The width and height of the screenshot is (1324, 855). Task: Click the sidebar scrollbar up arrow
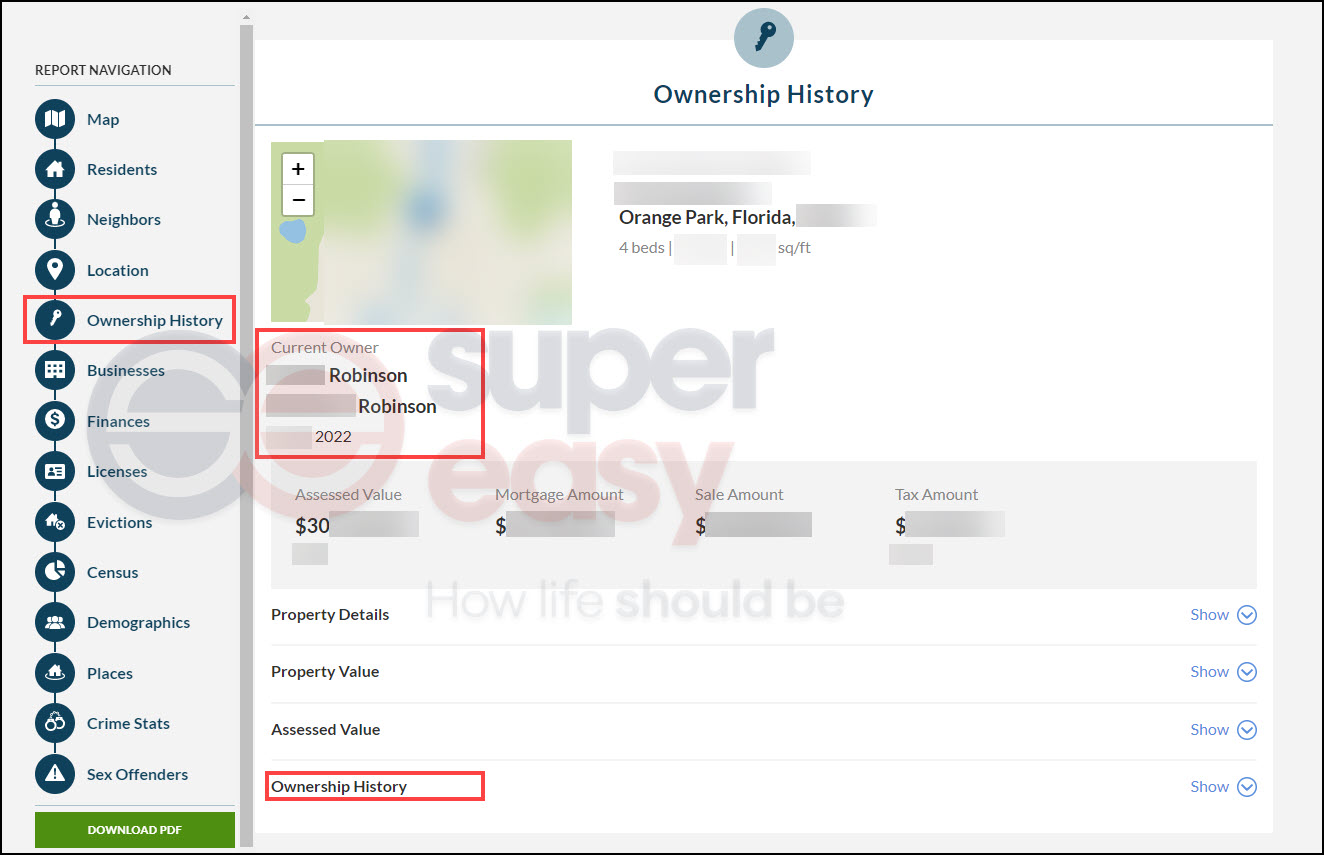point(246,18)
